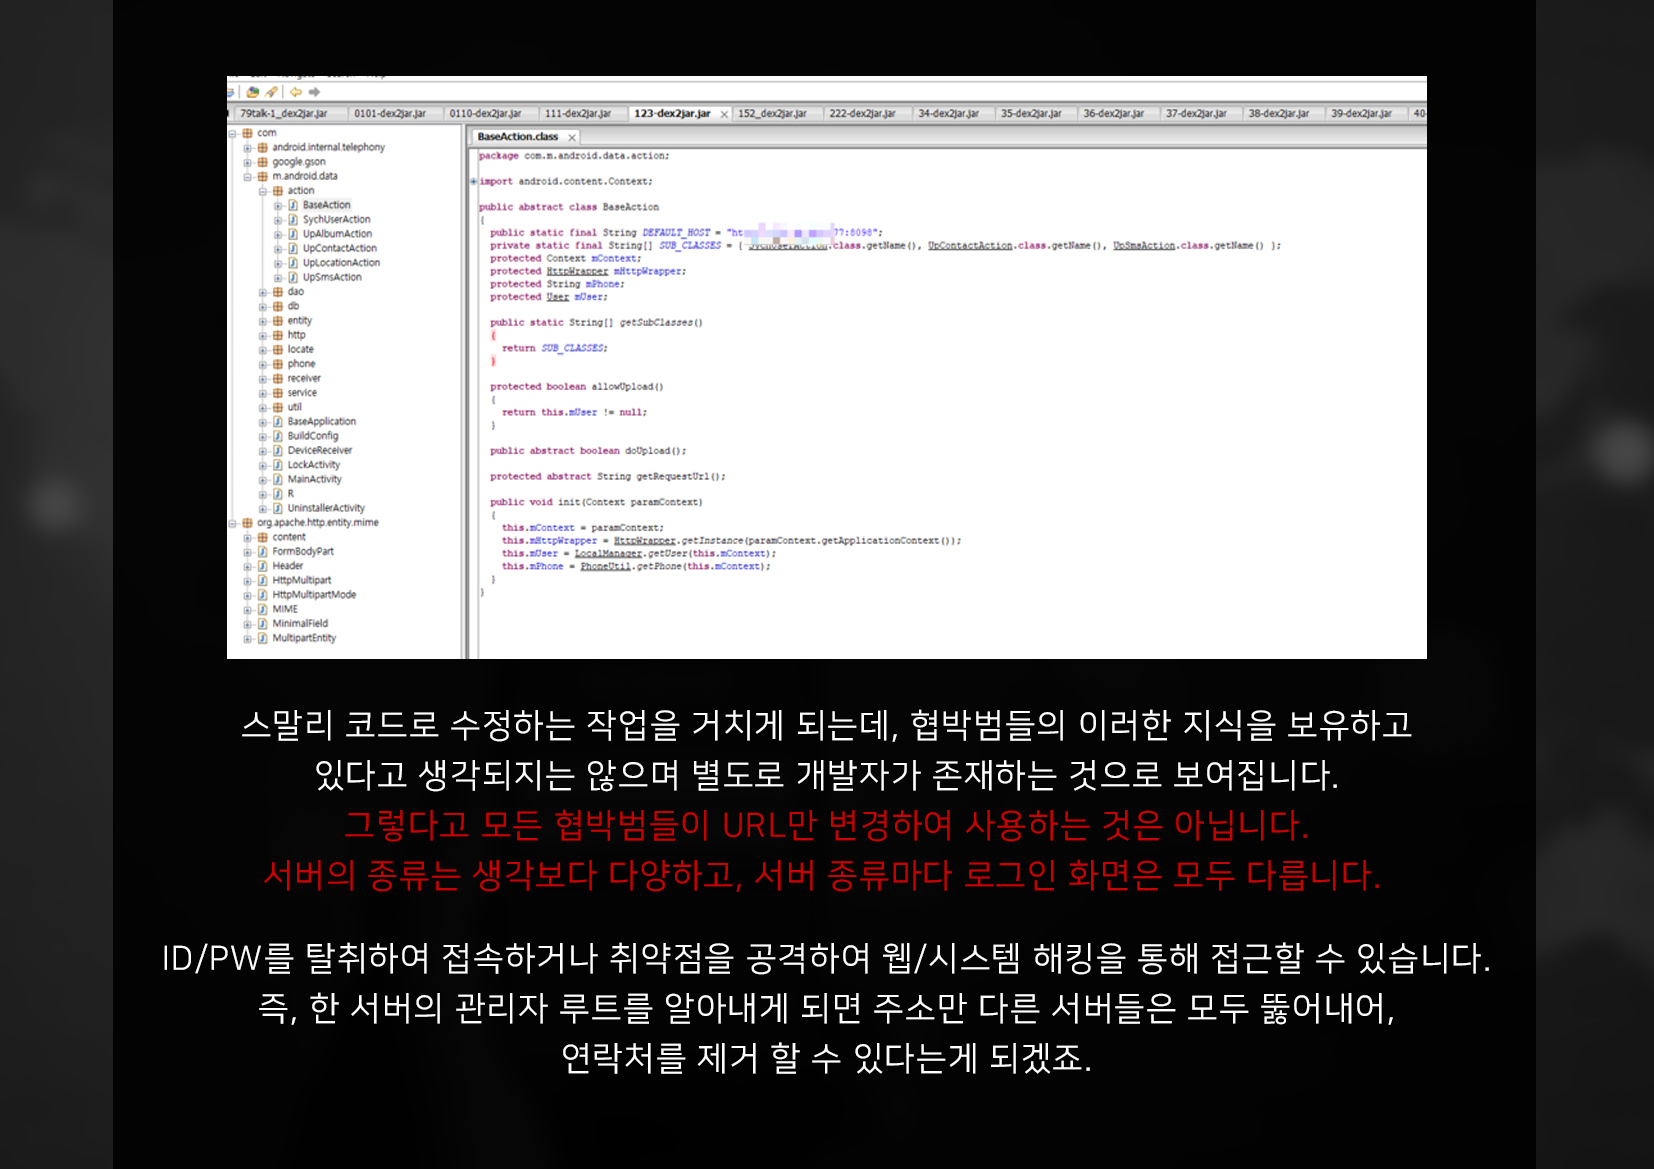Click the MainActivity class file icon
Screen dimensions: 1654x1169
pyautogui.click(x=278, y=480)
